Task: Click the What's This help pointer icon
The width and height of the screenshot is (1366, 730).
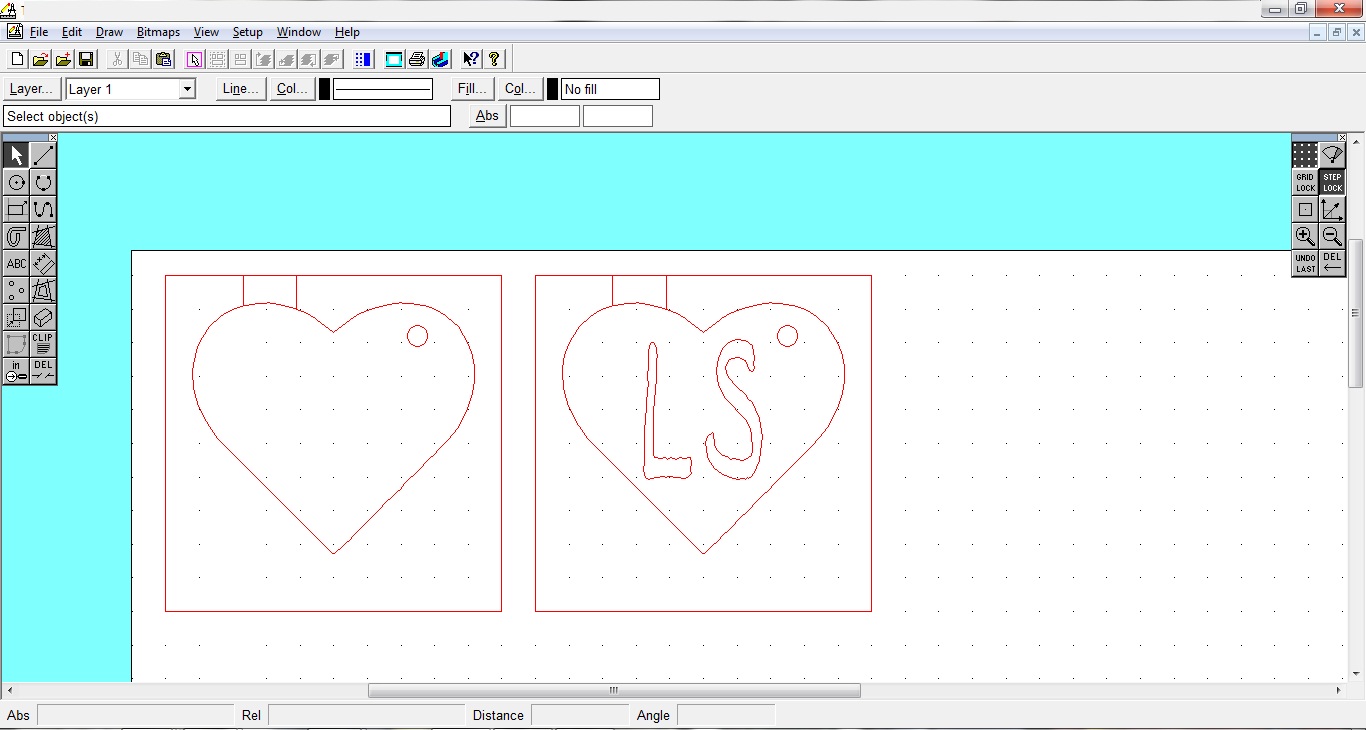Action: [471, 59]
